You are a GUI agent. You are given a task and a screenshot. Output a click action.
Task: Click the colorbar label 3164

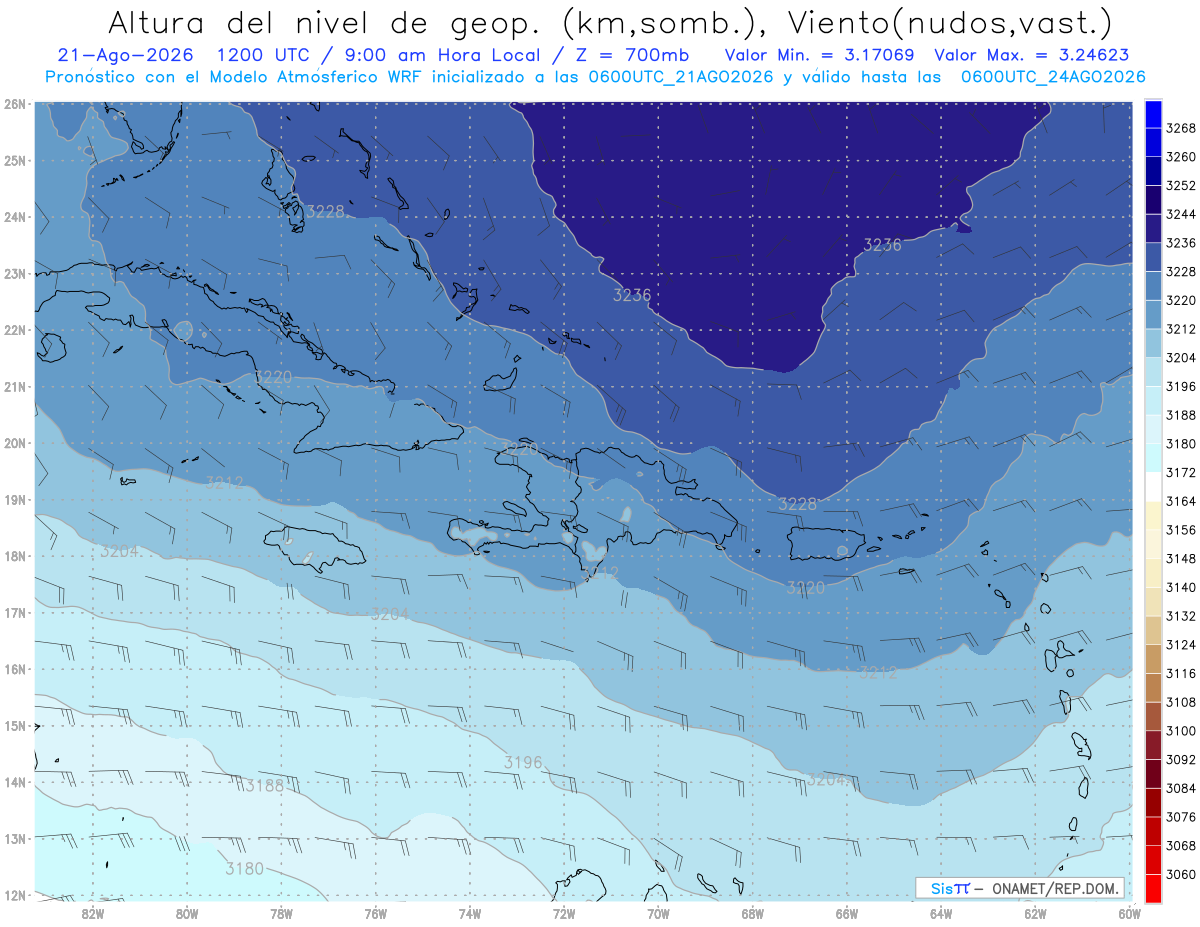[x=1181, y=501]
